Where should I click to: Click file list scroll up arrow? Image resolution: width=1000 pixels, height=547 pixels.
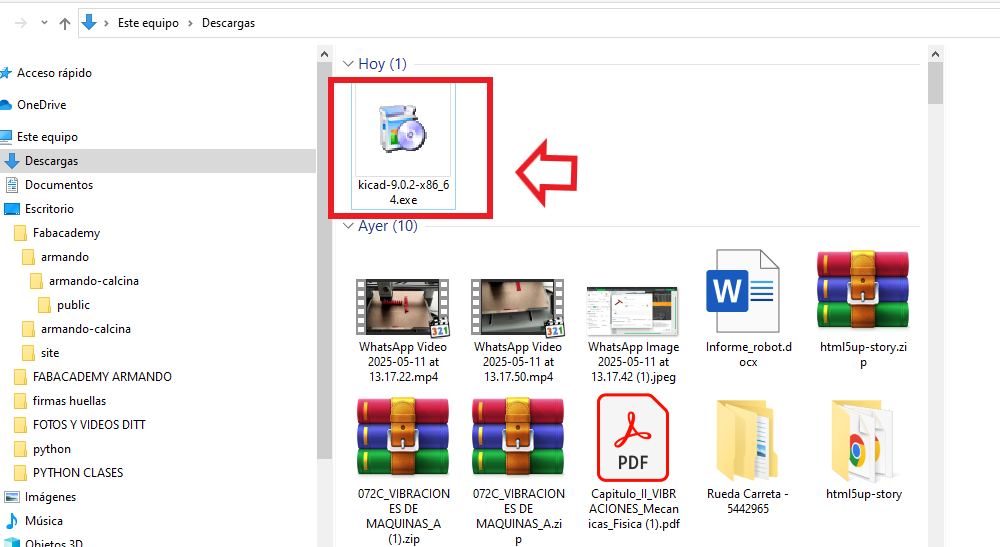point(936,54)
